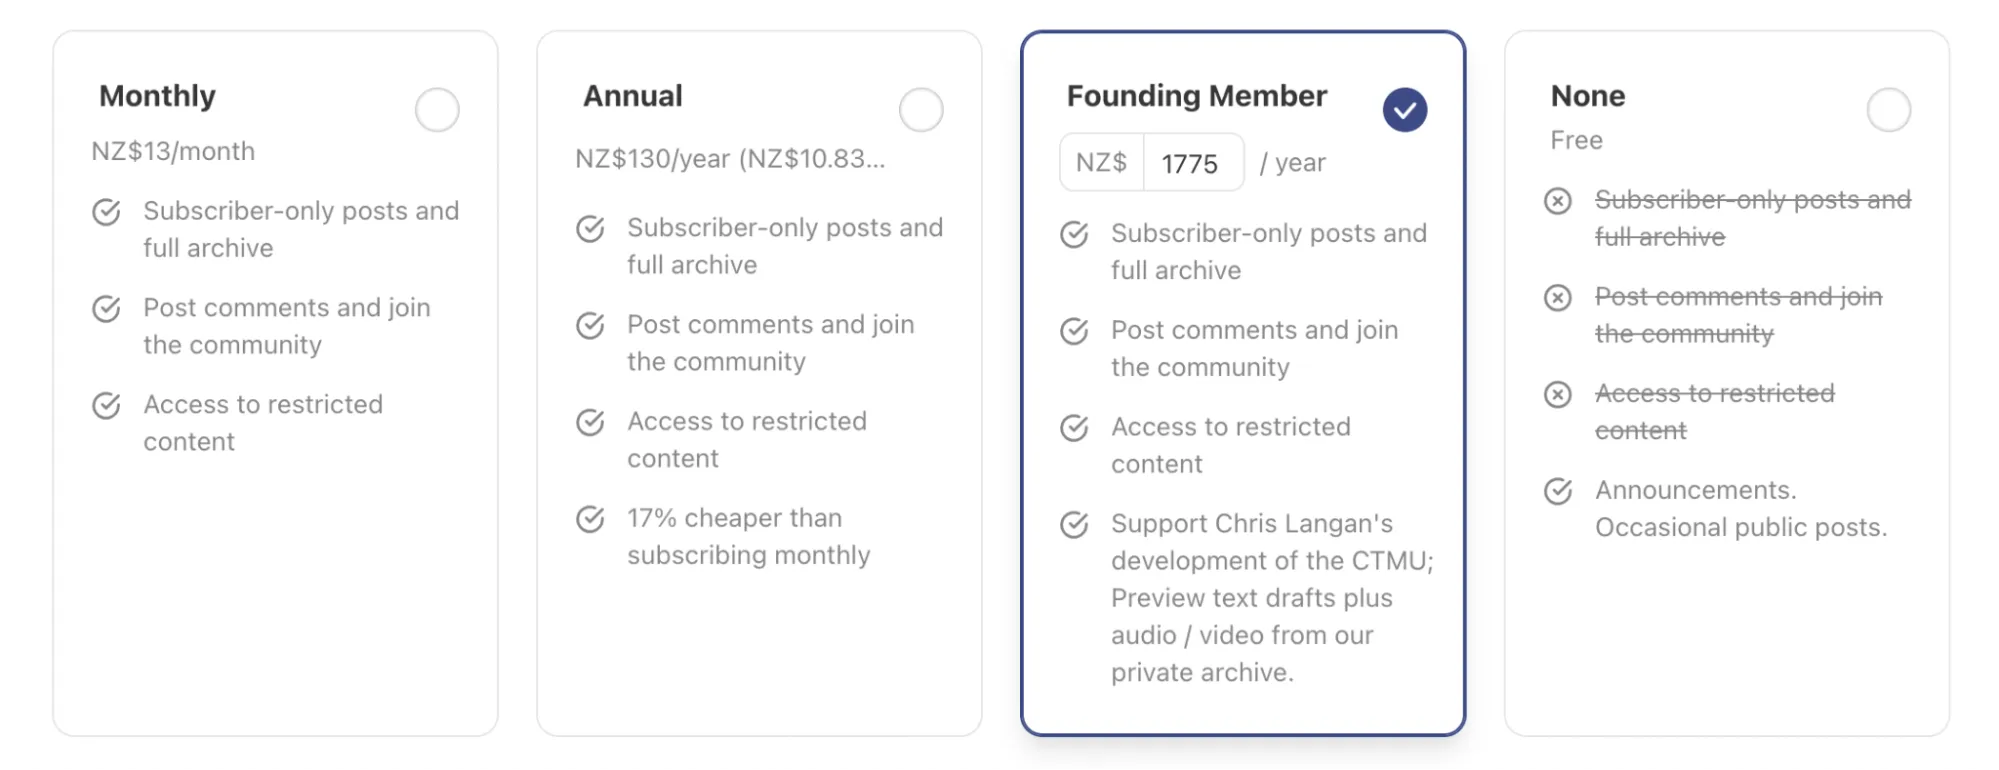Select the Monthly plan radio button

tap(437, 110)
